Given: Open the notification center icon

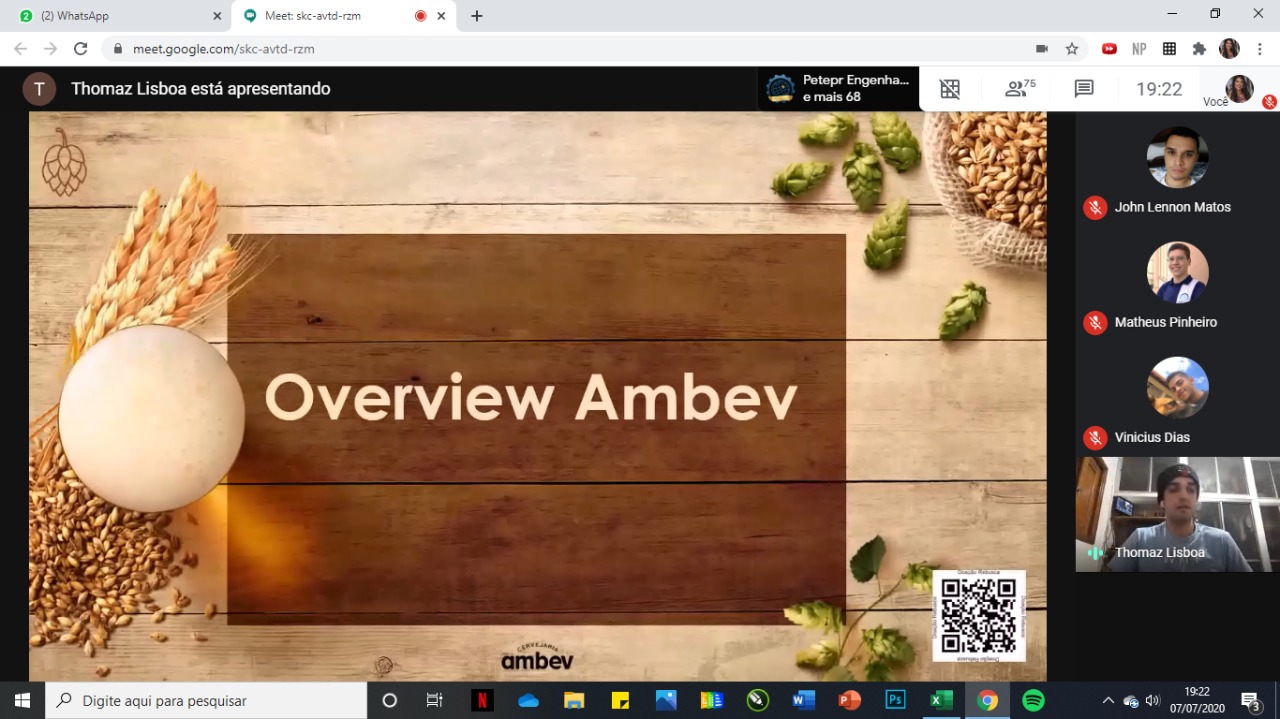Looking at the screenshot, I should click(x=1250, y=701).
